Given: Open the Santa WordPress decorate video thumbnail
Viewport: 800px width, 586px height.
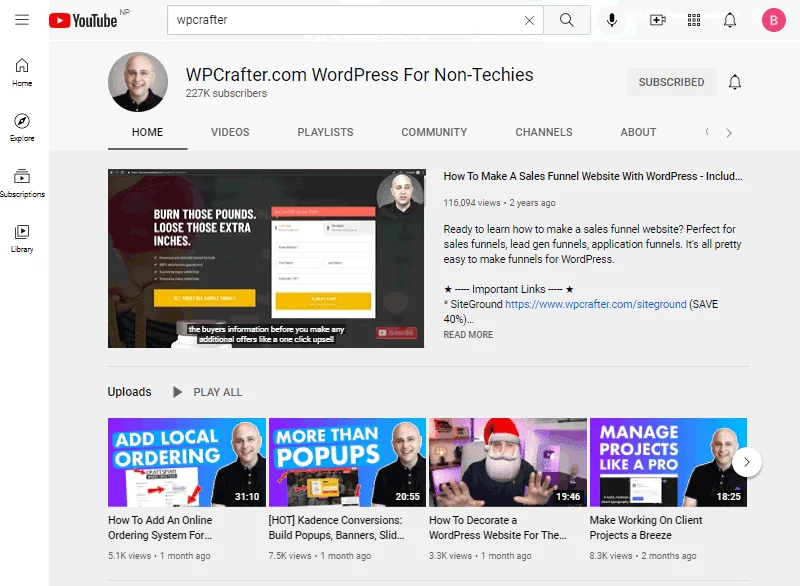Looking at the screenshot, I should pos(508,463).
